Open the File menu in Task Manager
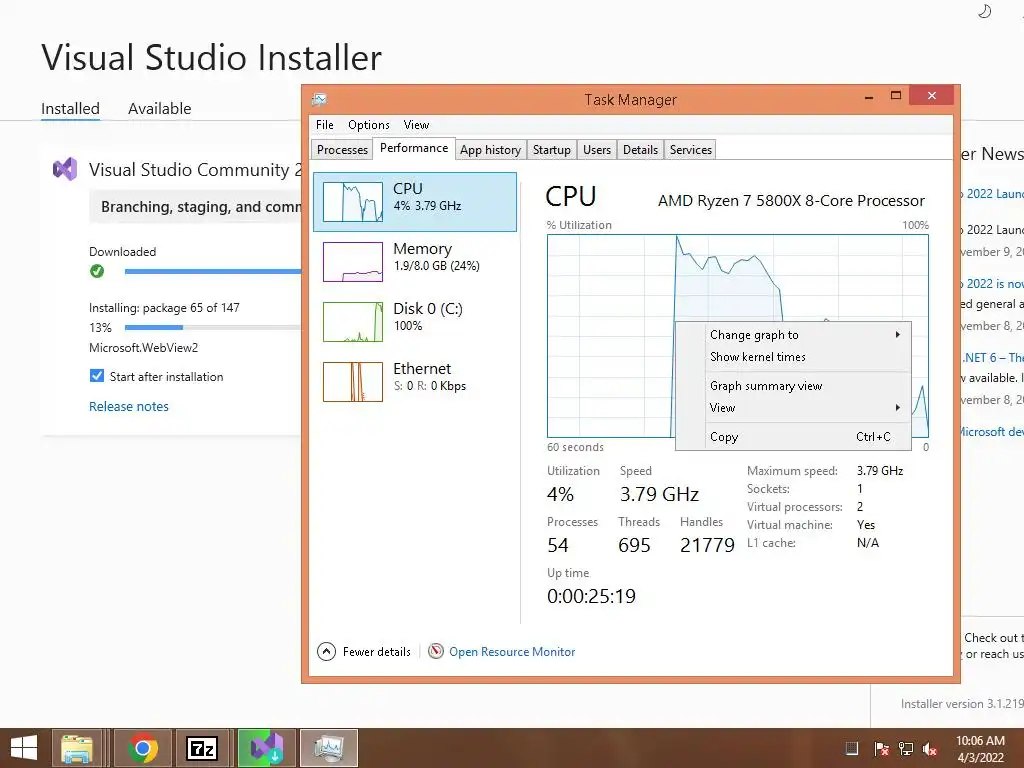The width and height of the screenshot is (1024, 768). coord(325,125)
